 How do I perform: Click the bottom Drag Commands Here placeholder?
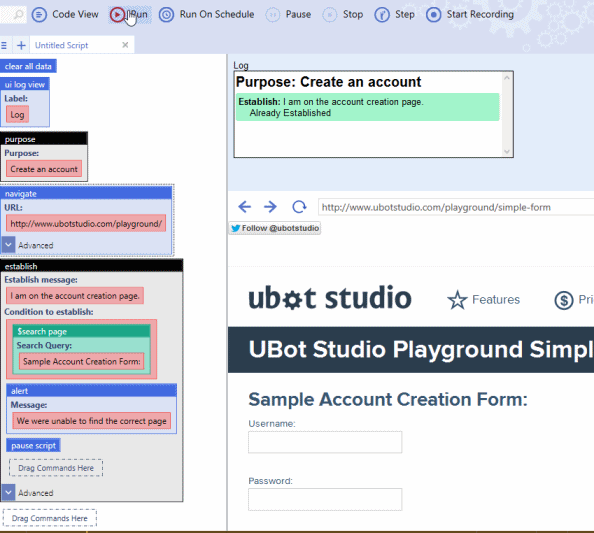tap(50, 518)
